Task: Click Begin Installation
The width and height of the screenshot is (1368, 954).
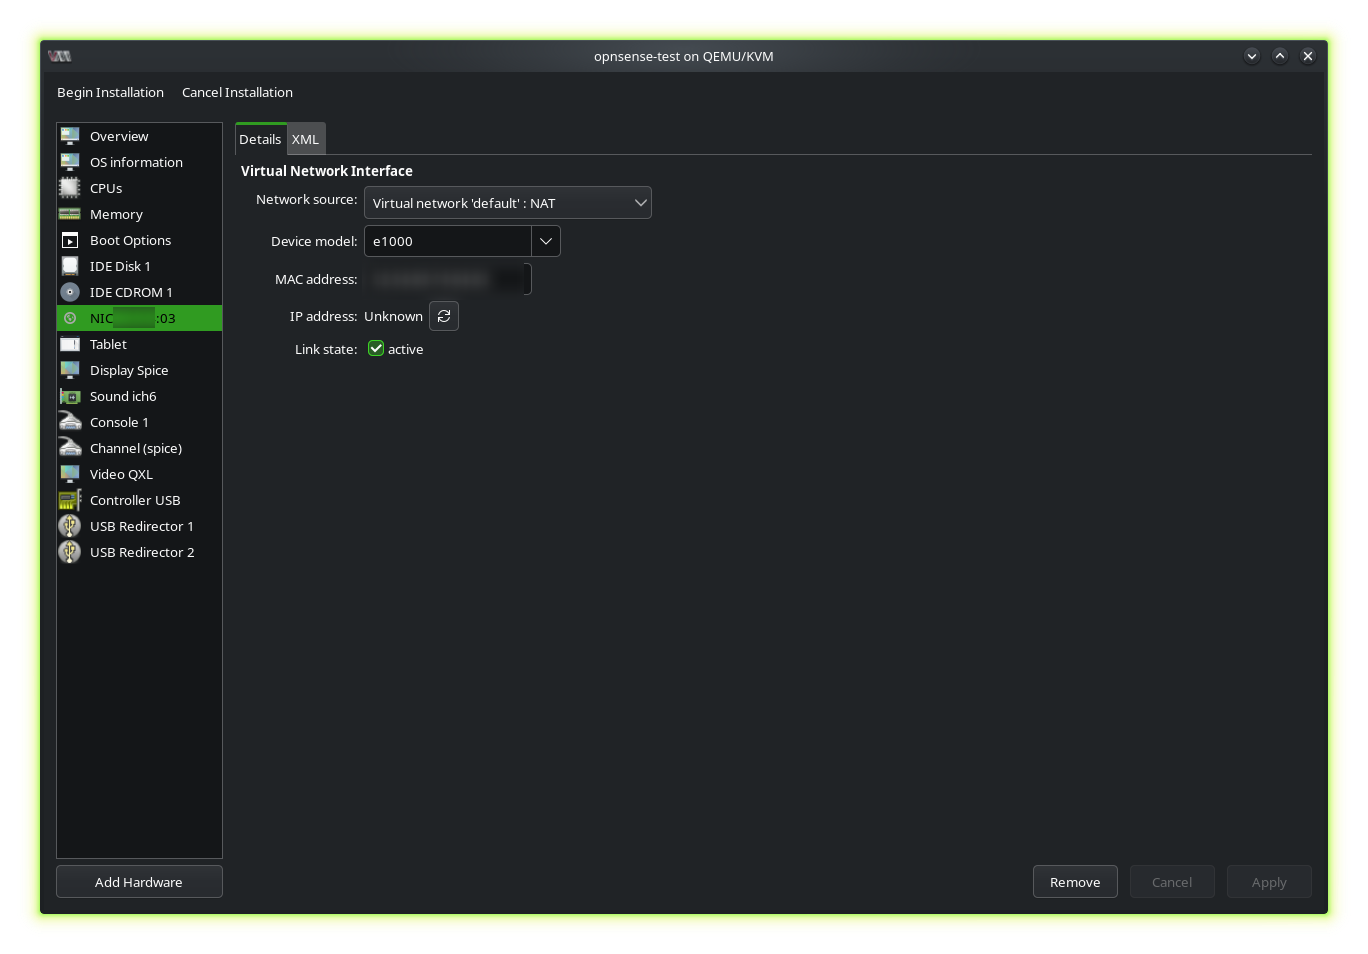Action: [110, 92]
